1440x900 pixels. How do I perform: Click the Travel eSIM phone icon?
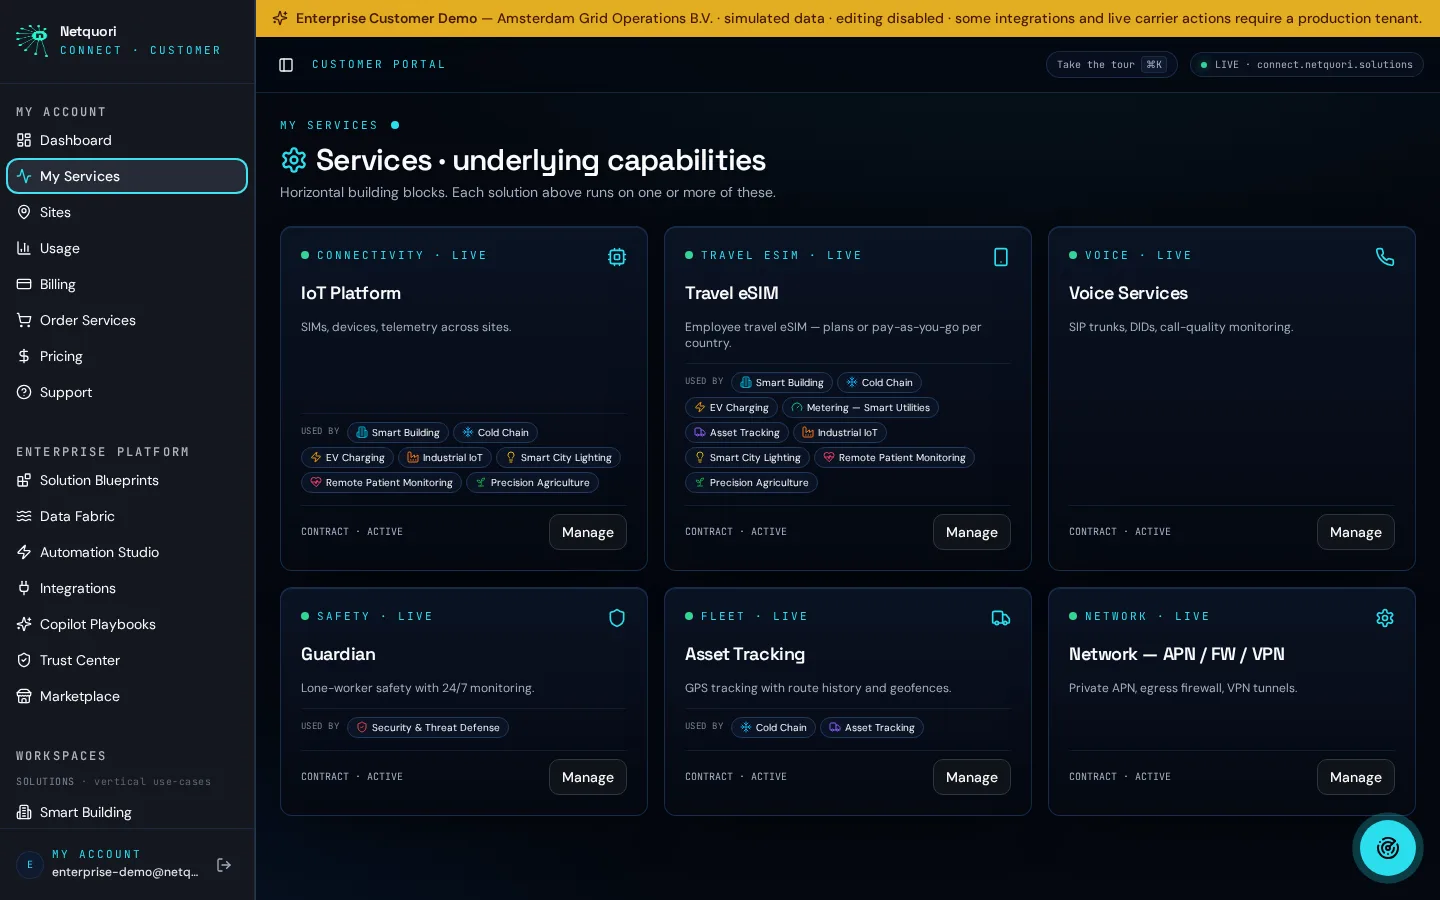(1001, 257)
